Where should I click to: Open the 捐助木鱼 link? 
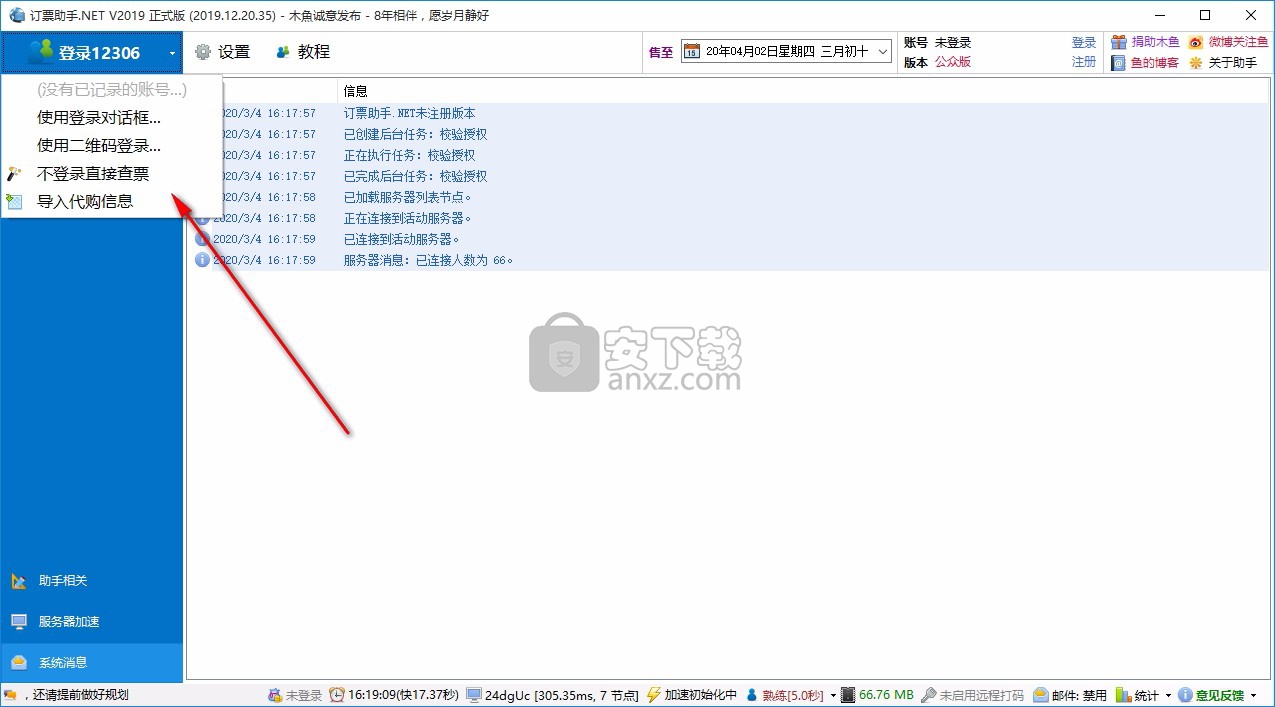pyautogui.click(x=1155, y=42)
